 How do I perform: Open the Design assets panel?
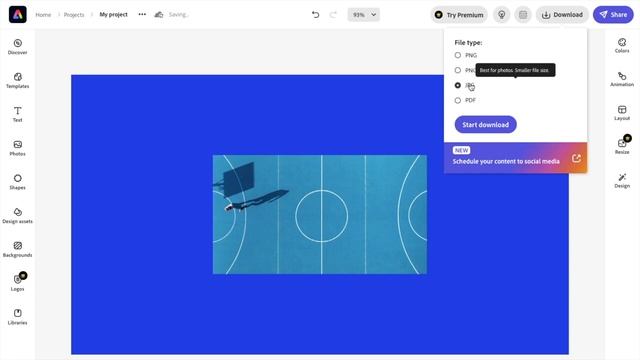tap(18, 216)
